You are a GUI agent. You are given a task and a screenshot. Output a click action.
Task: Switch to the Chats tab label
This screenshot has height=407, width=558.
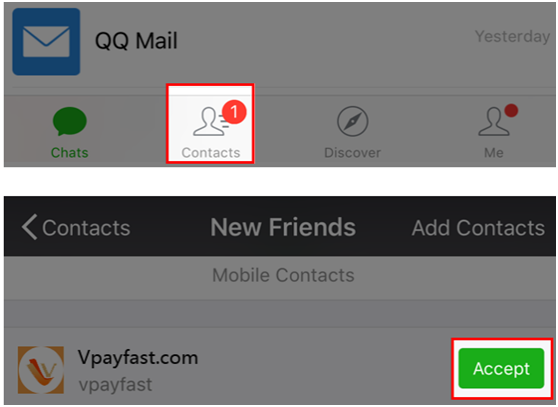click(x=69, y=153)
